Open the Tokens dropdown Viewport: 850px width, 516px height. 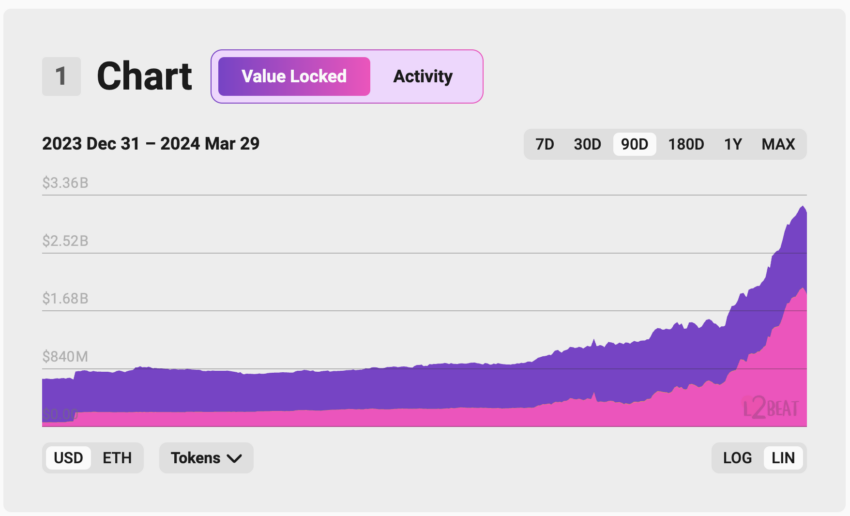point(206,458)
